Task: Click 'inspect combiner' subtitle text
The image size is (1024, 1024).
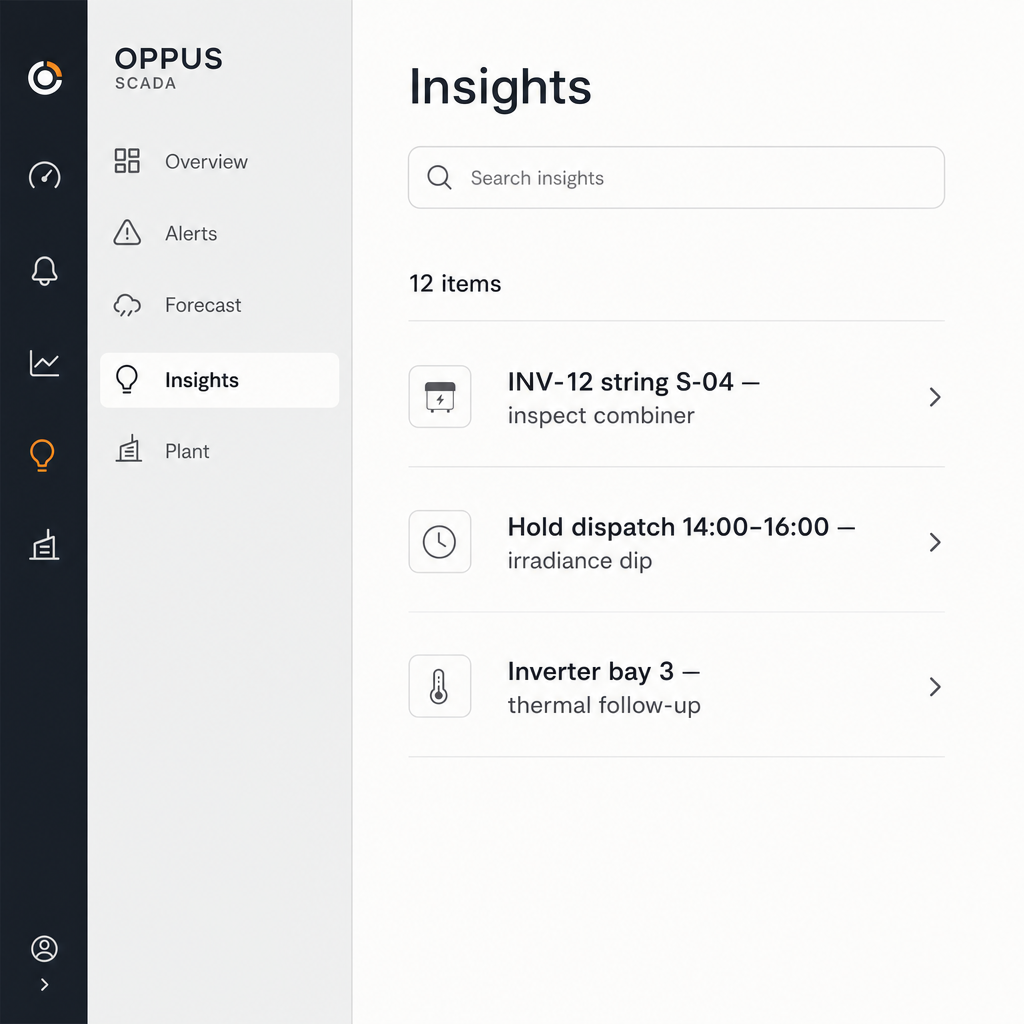Action: pos(601,415)
